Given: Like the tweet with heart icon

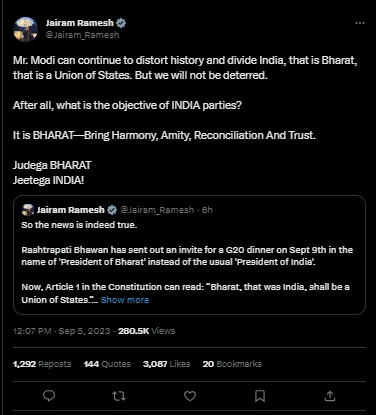Looking at the screenshot, I should [x=190, y=396].
